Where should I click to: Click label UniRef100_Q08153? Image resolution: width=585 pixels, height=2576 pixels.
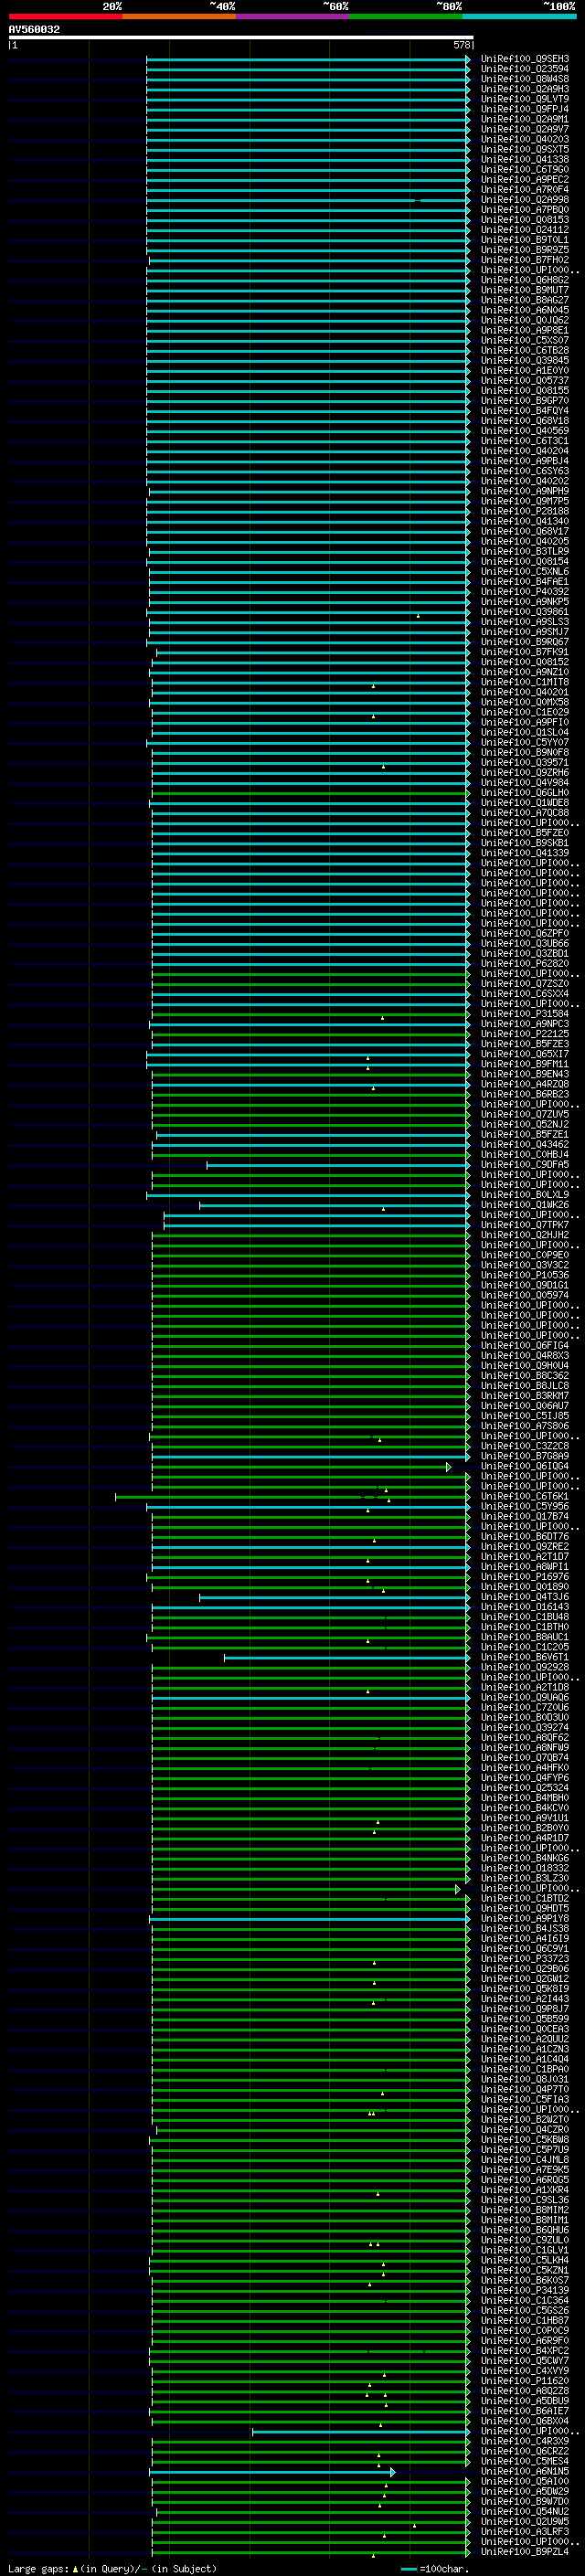pos(524,220)
